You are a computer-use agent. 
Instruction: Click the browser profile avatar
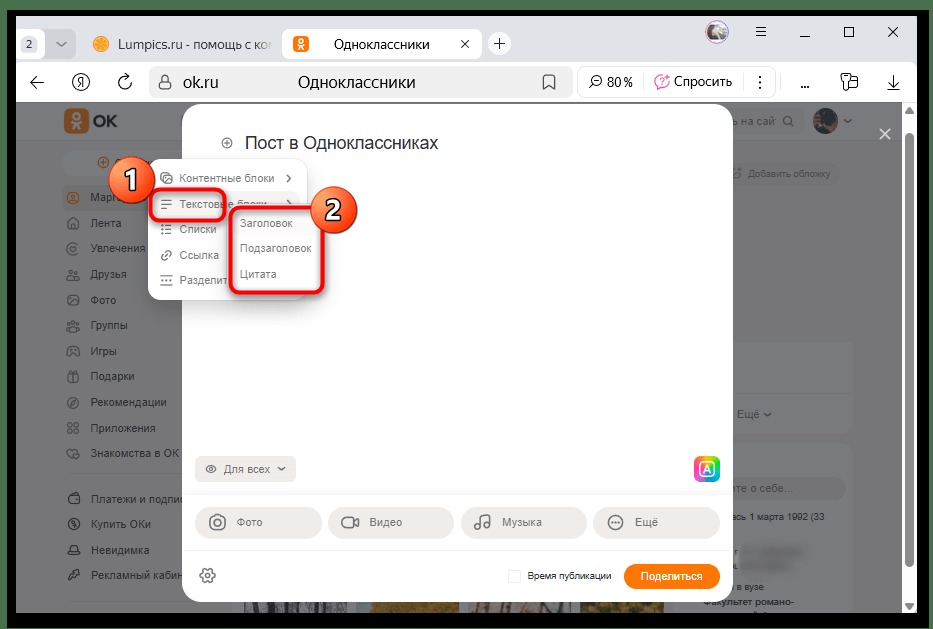click(x=717, y=32)
